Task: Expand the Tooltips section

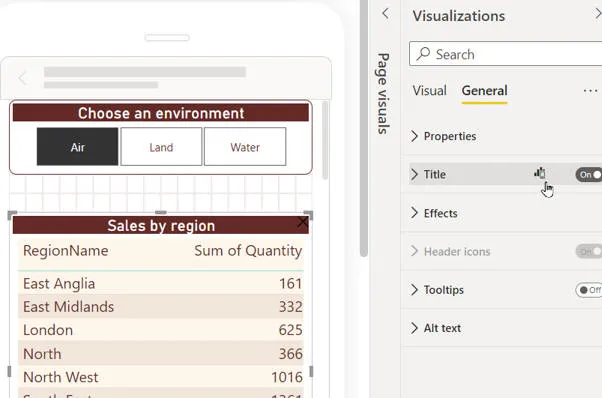Action: [414, 290]
